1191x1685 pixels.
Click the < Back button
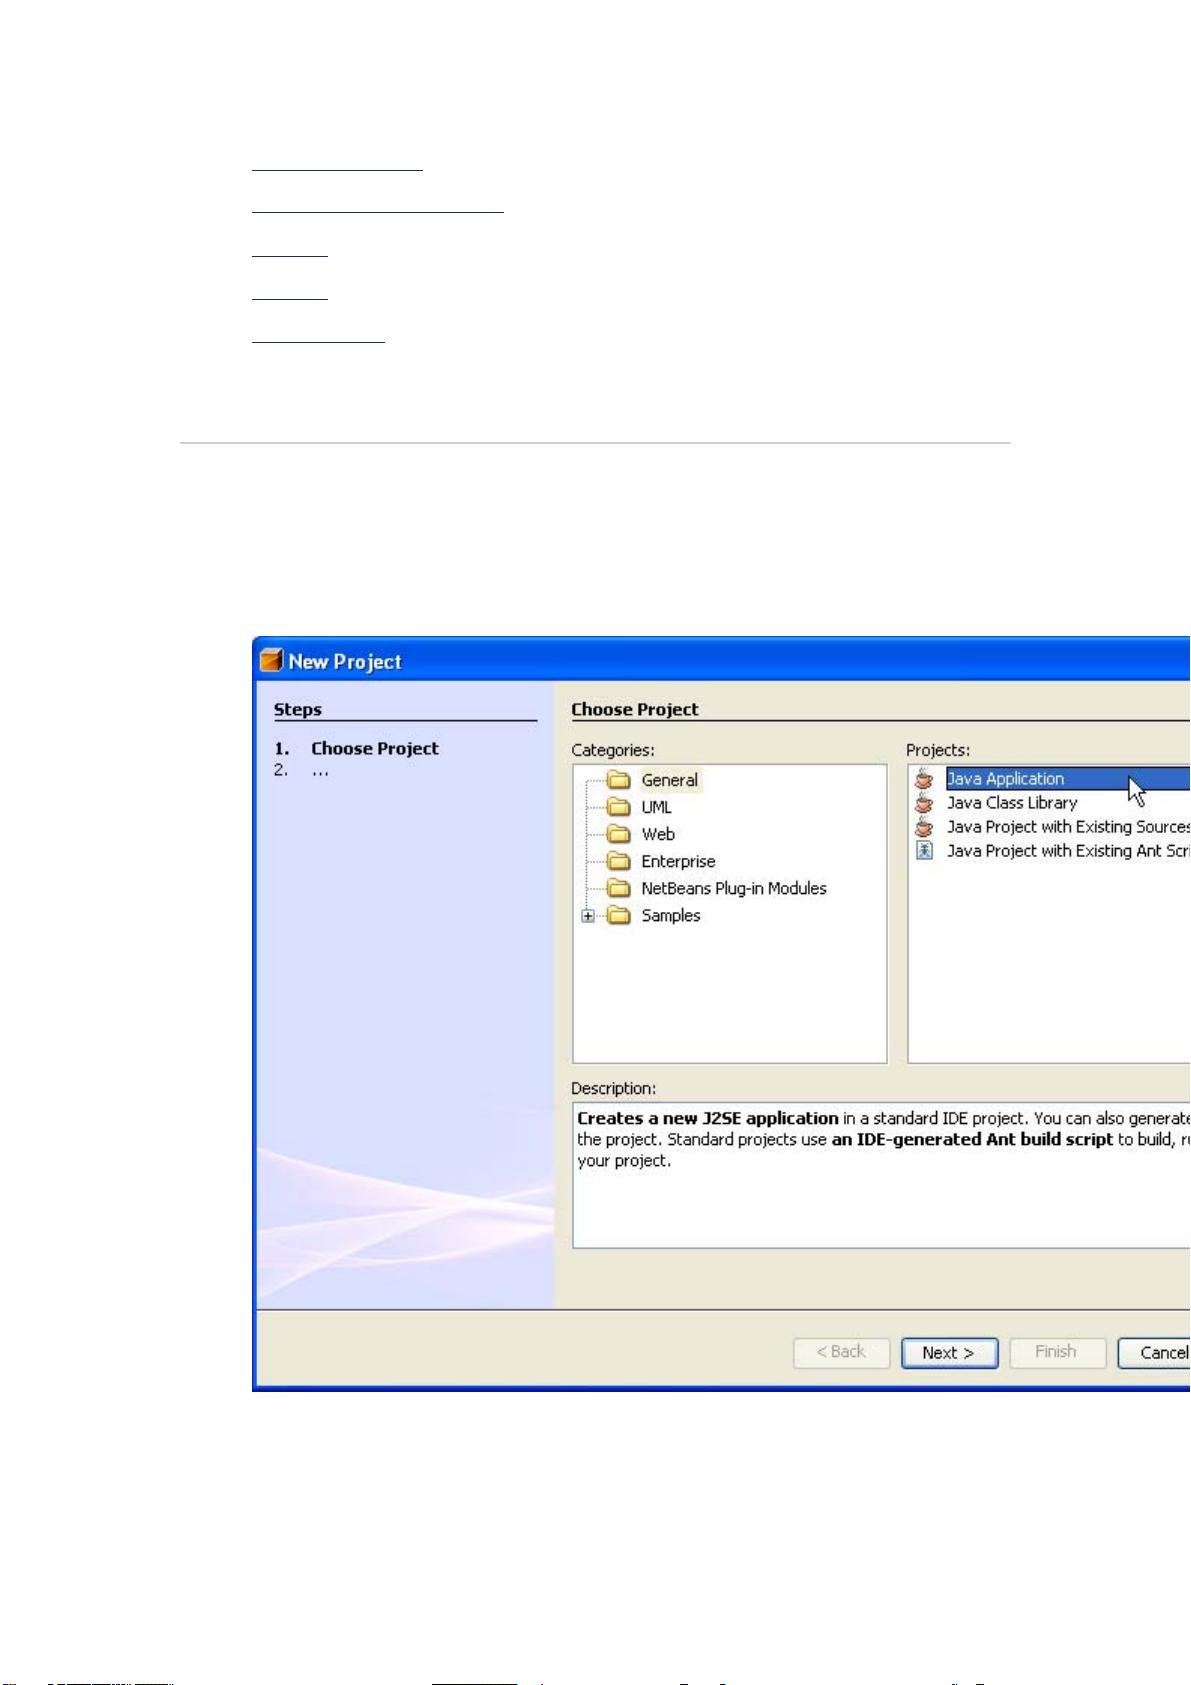pos(841,1353)
